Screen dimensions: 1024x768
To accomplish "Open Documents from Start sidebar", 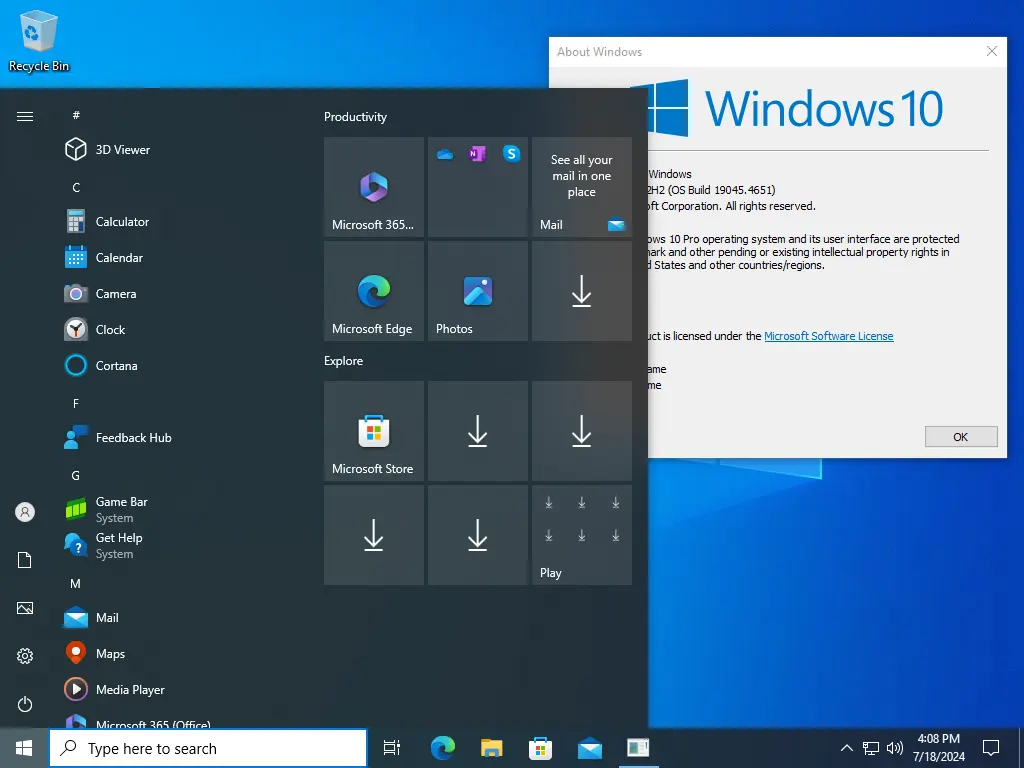I will point(25,560).
